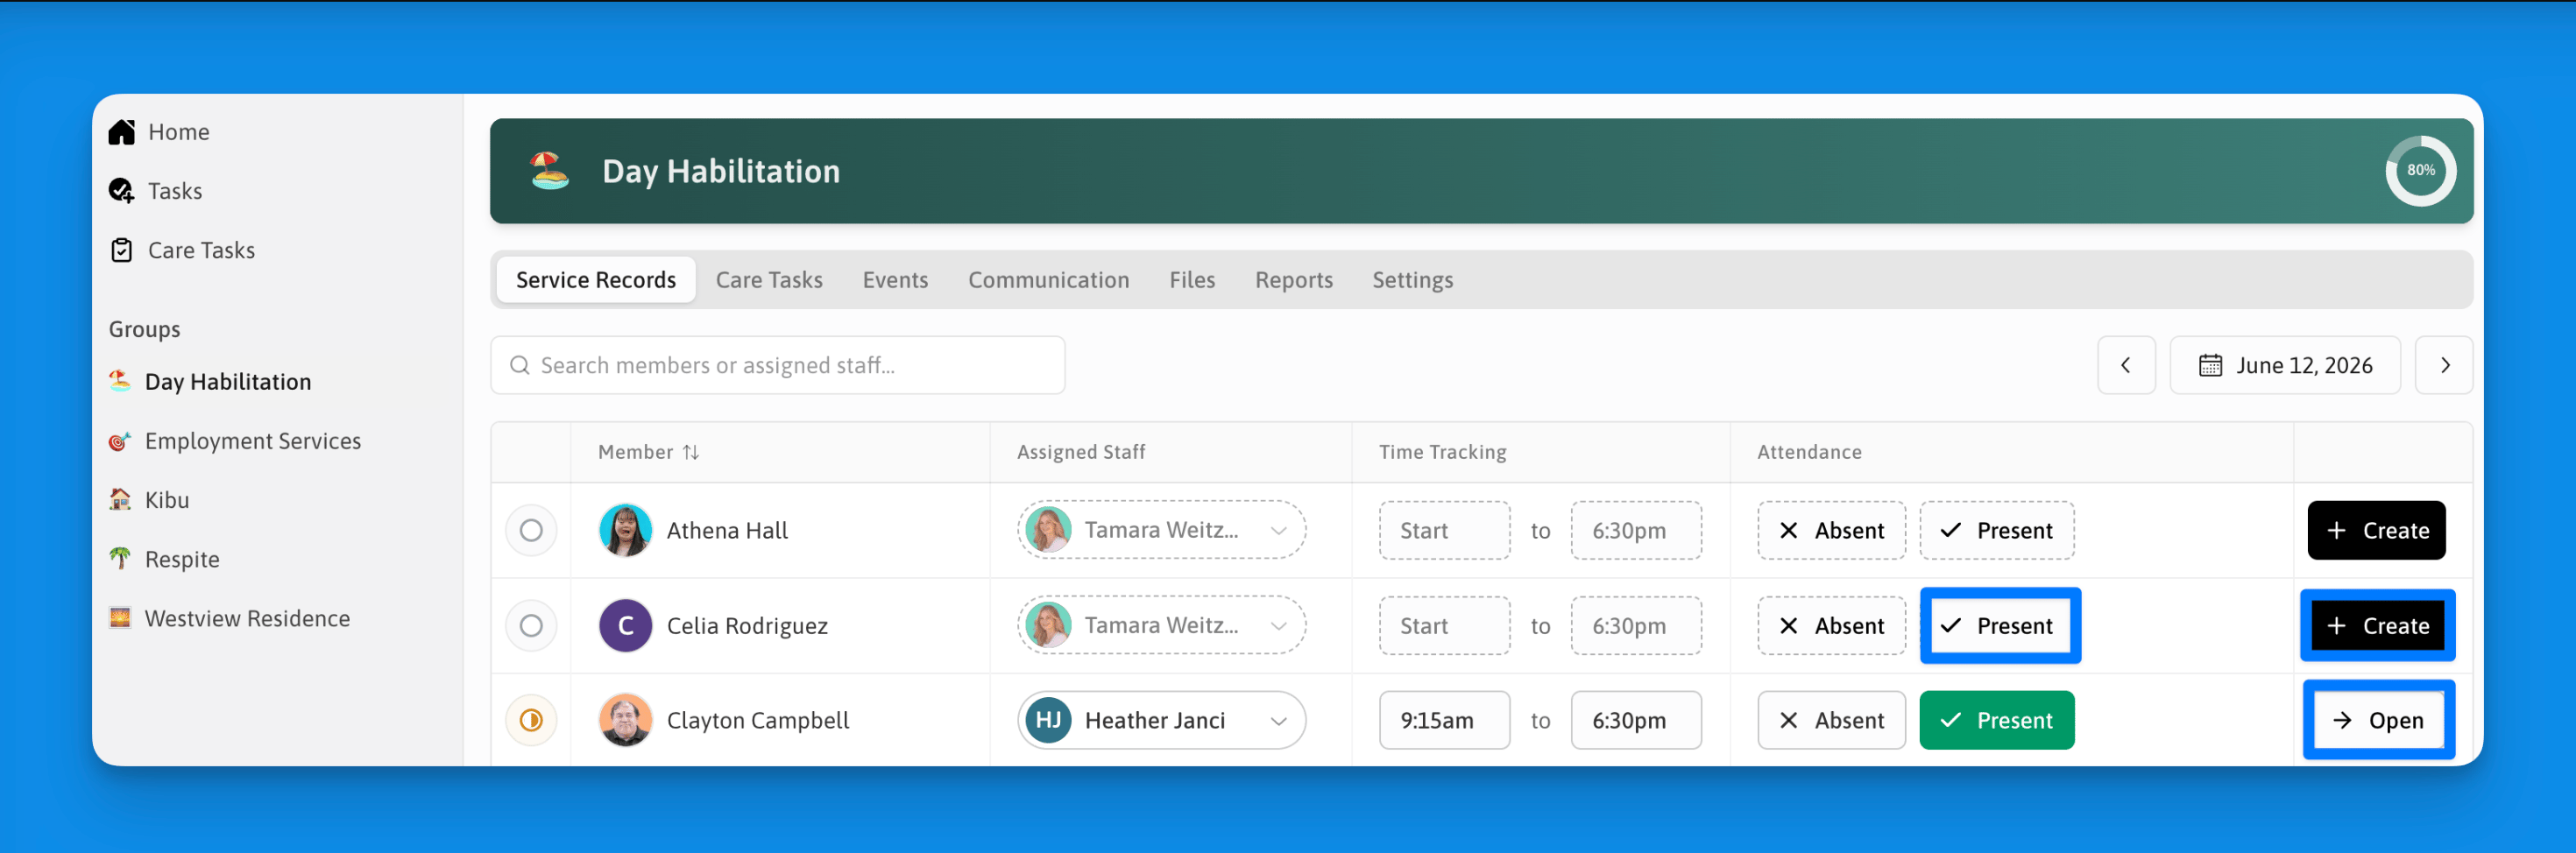Click the calendar icon beside June 12, 2026

click(x=2210, y=365)
